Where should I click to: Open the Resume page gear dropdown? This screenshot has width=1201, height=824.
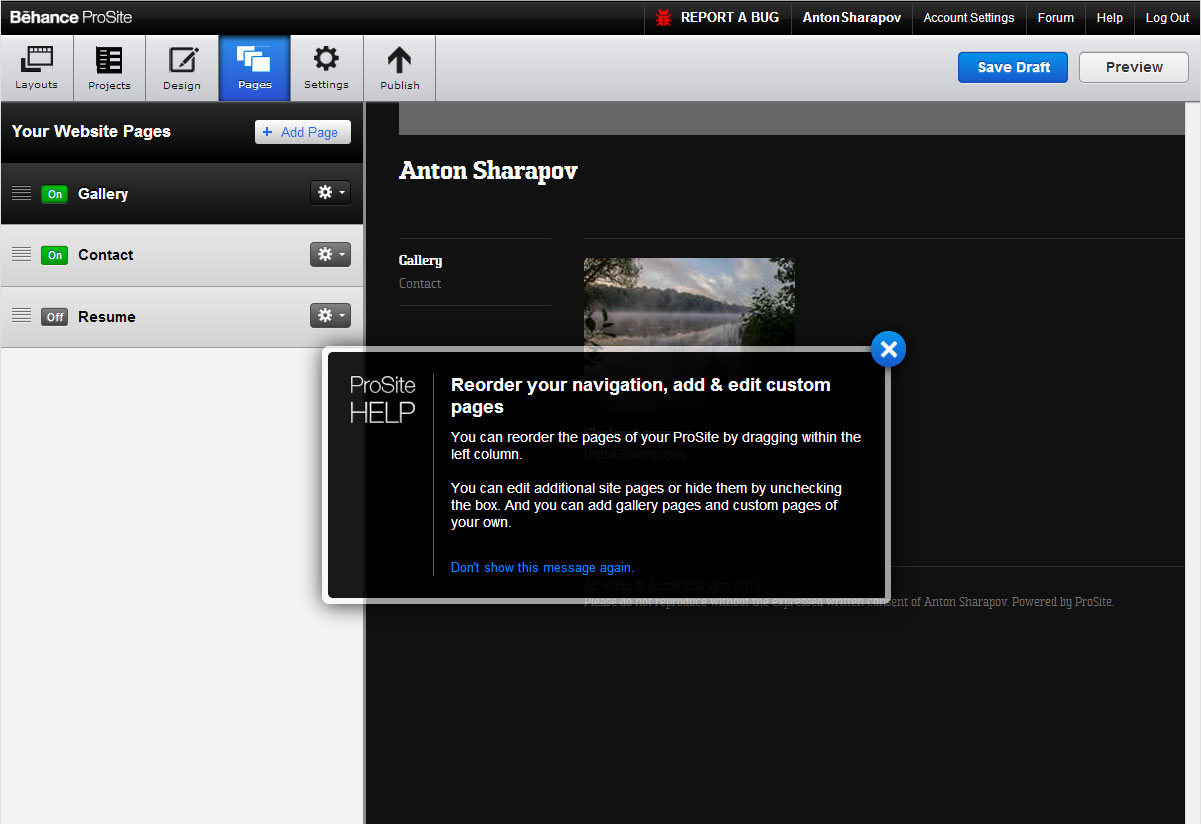330,315
